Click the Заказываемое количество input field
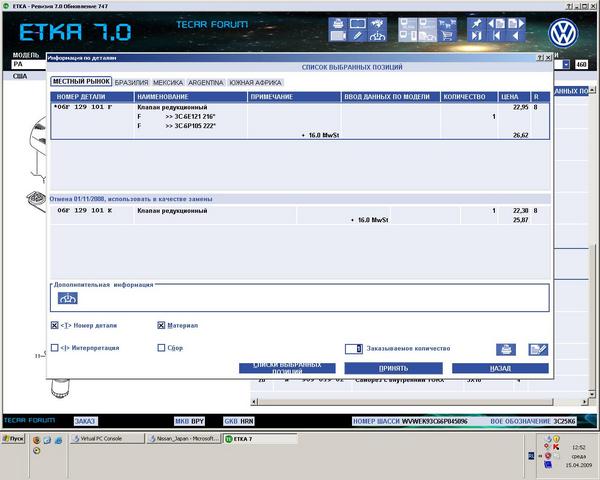Viewport: 600px width, 480px height. [354, 349]
